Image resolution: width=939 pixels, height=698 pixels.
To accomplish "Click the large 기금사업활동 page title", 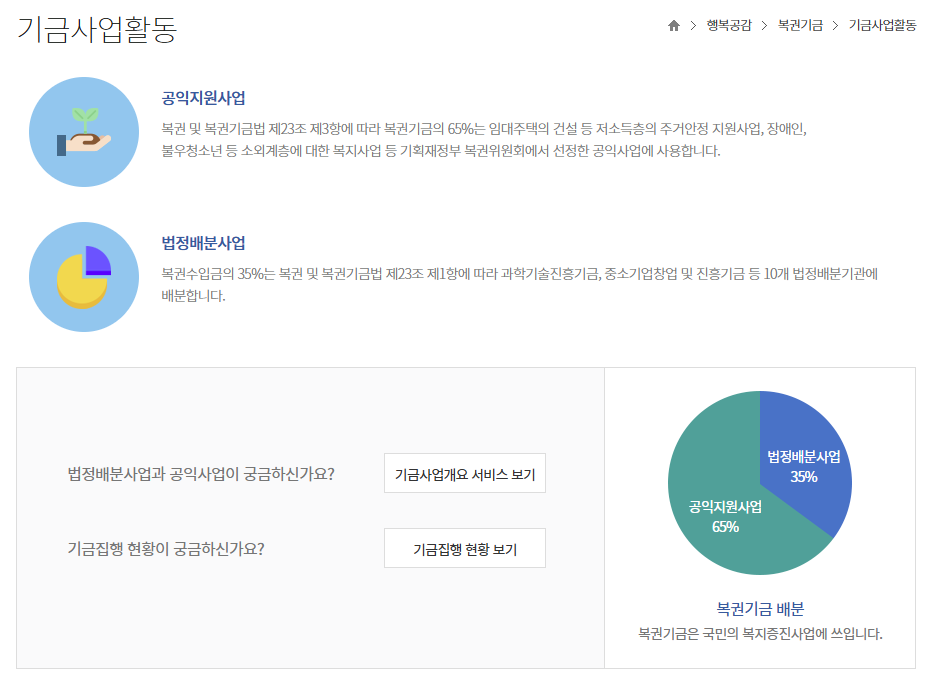I will 97,29.
